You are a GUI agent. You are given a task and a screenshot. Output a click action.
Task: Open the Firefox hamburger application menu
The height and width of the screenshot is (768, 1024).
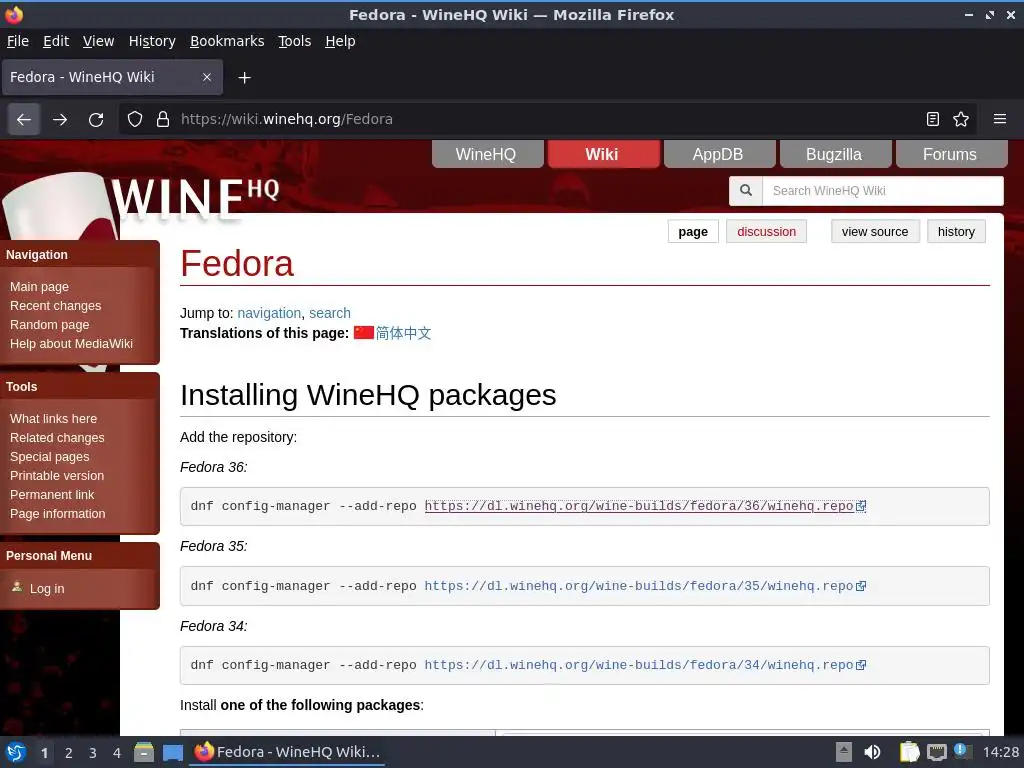[x=999, y=120]
